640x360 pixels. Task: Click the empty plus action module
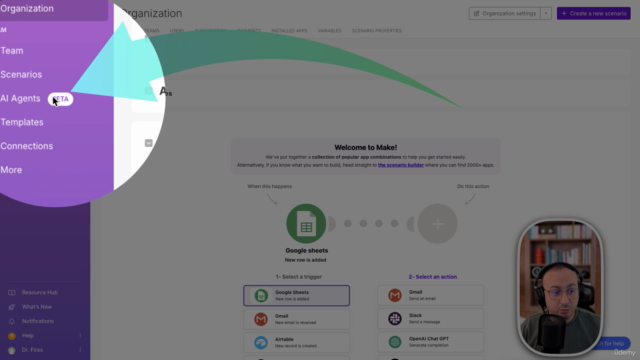pyautogui.click(x=438, y=224)
